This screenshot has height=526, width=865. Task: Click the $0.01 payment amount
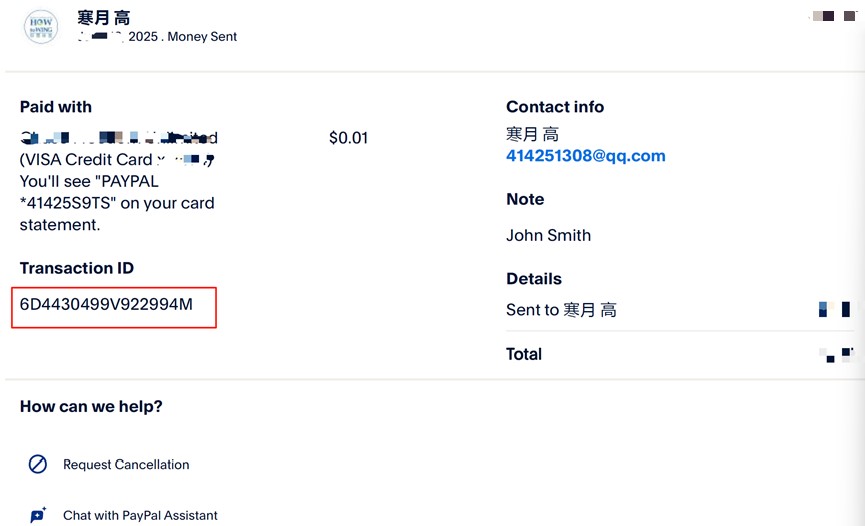pos(349,138)
